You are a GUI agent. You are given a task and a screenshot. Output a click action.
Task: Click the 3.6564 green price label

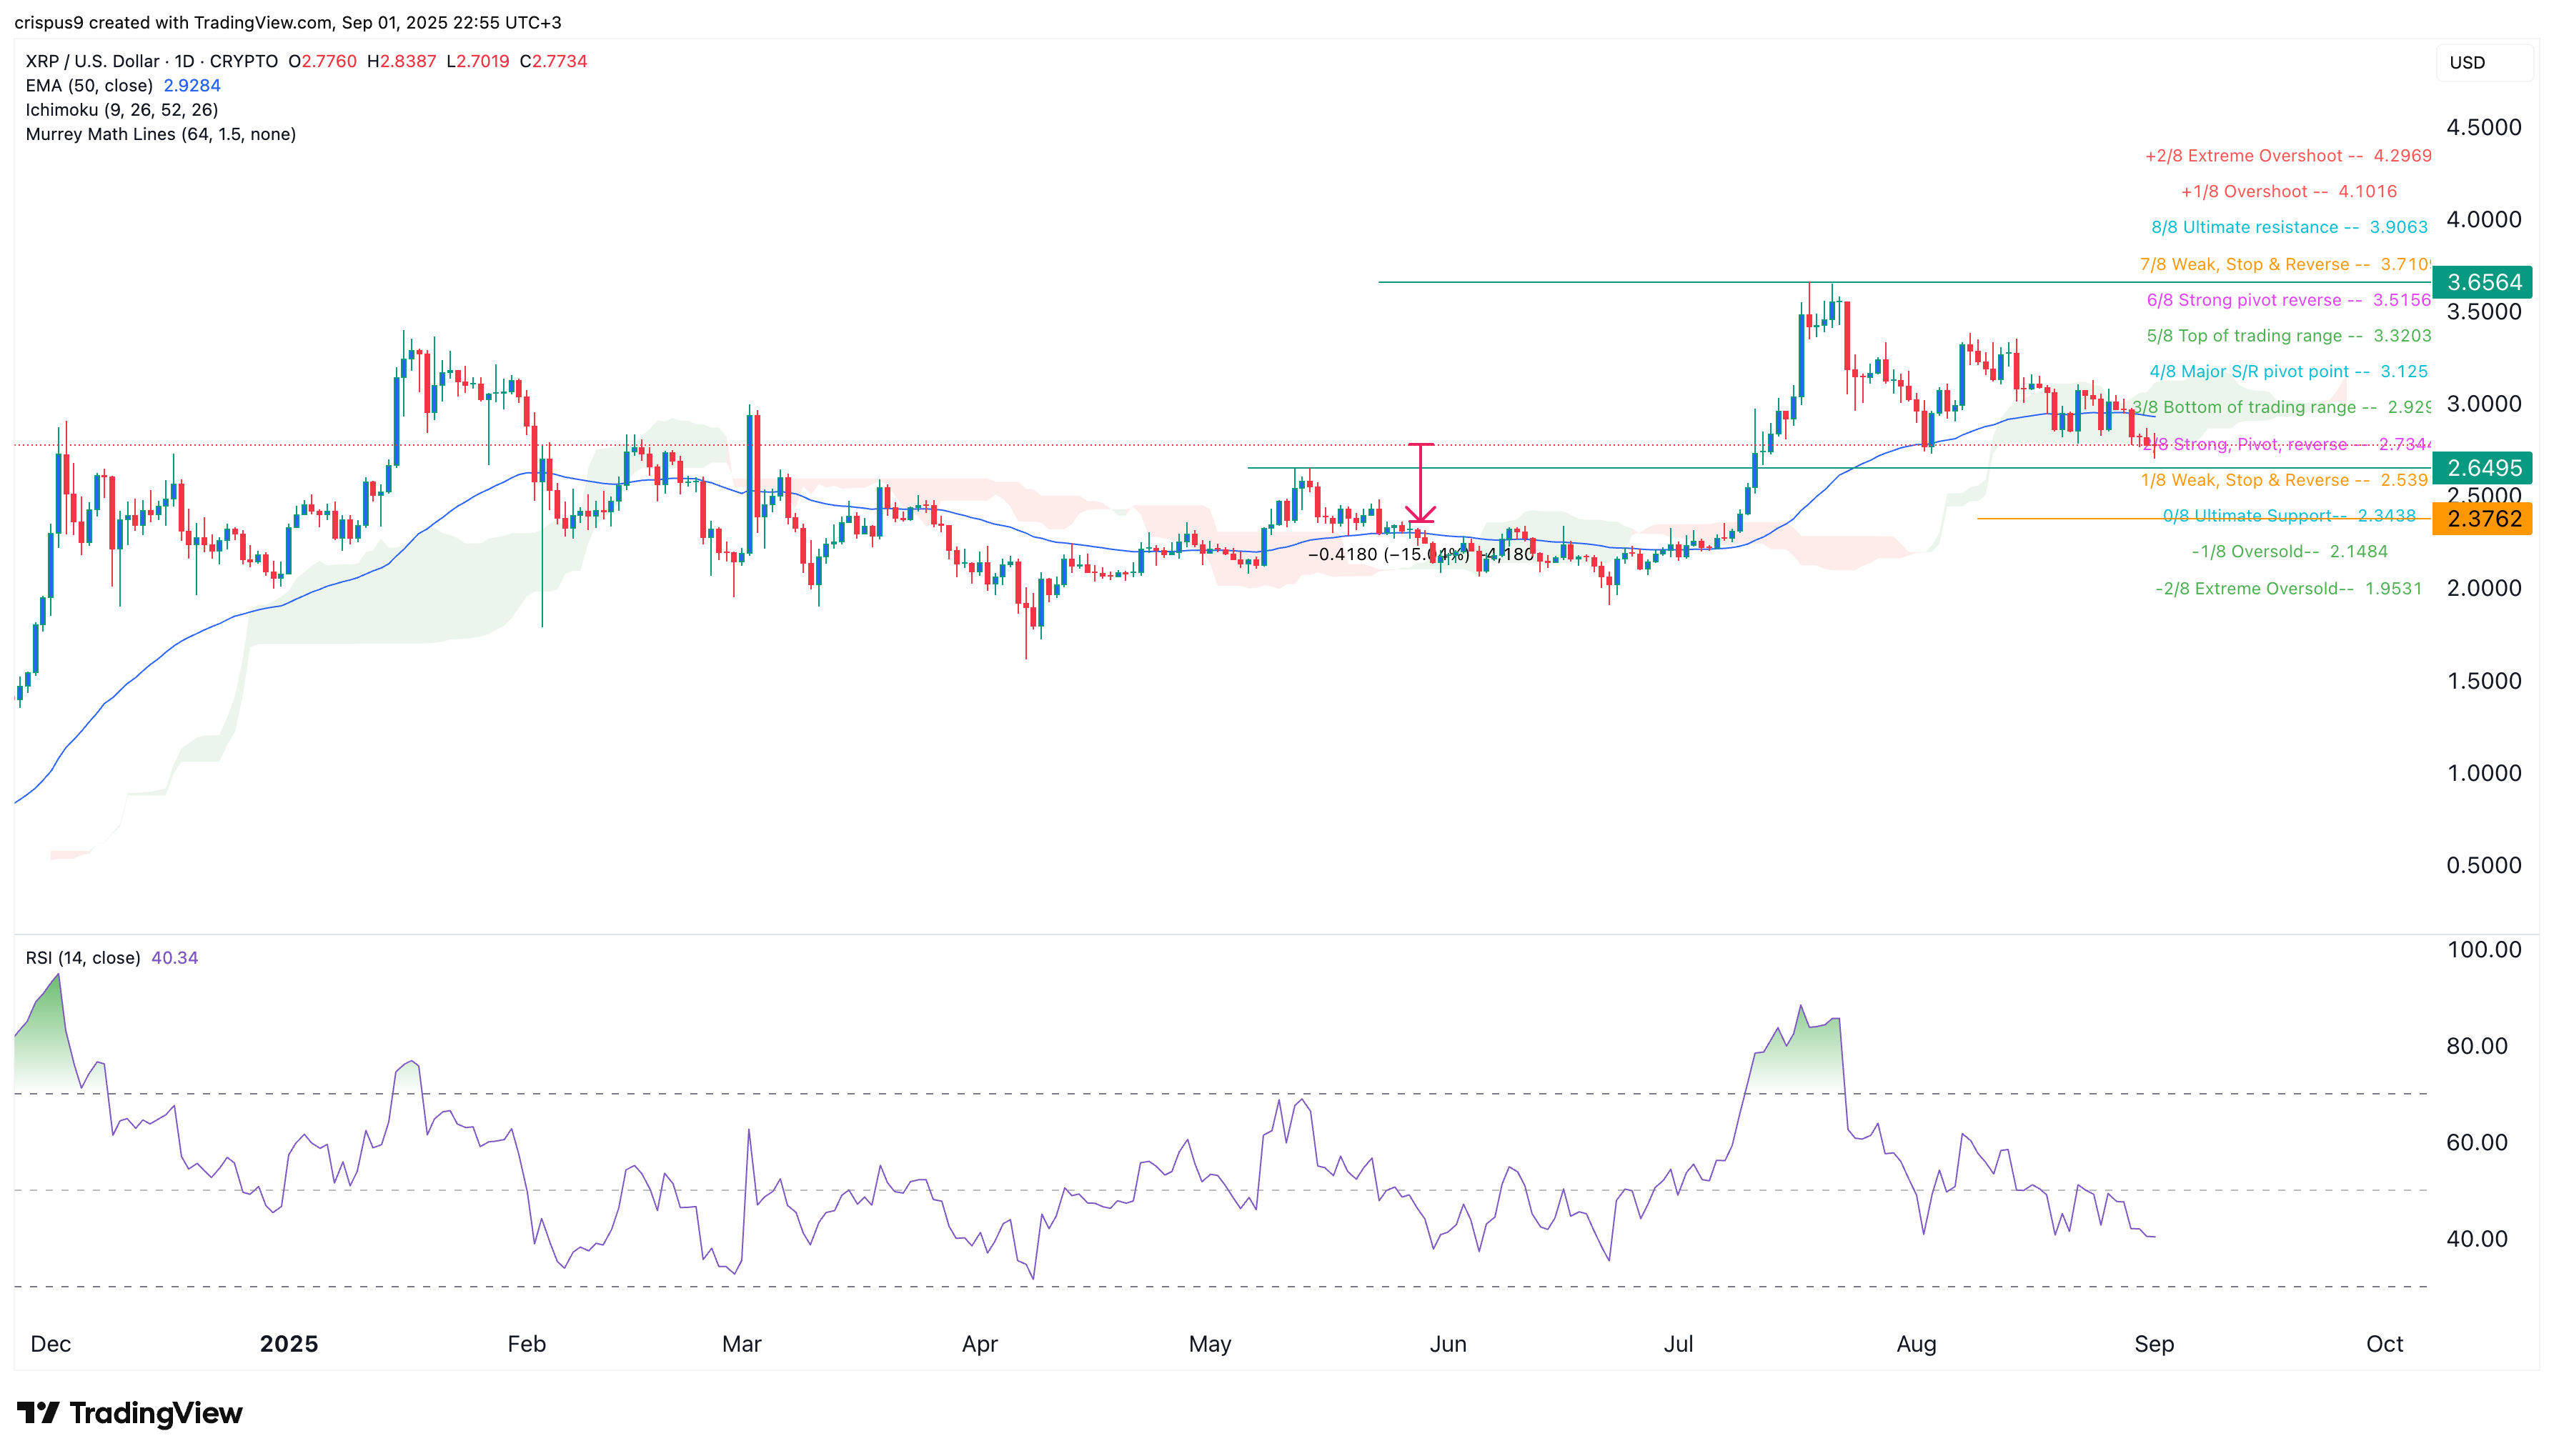(x=2482, y=282)
